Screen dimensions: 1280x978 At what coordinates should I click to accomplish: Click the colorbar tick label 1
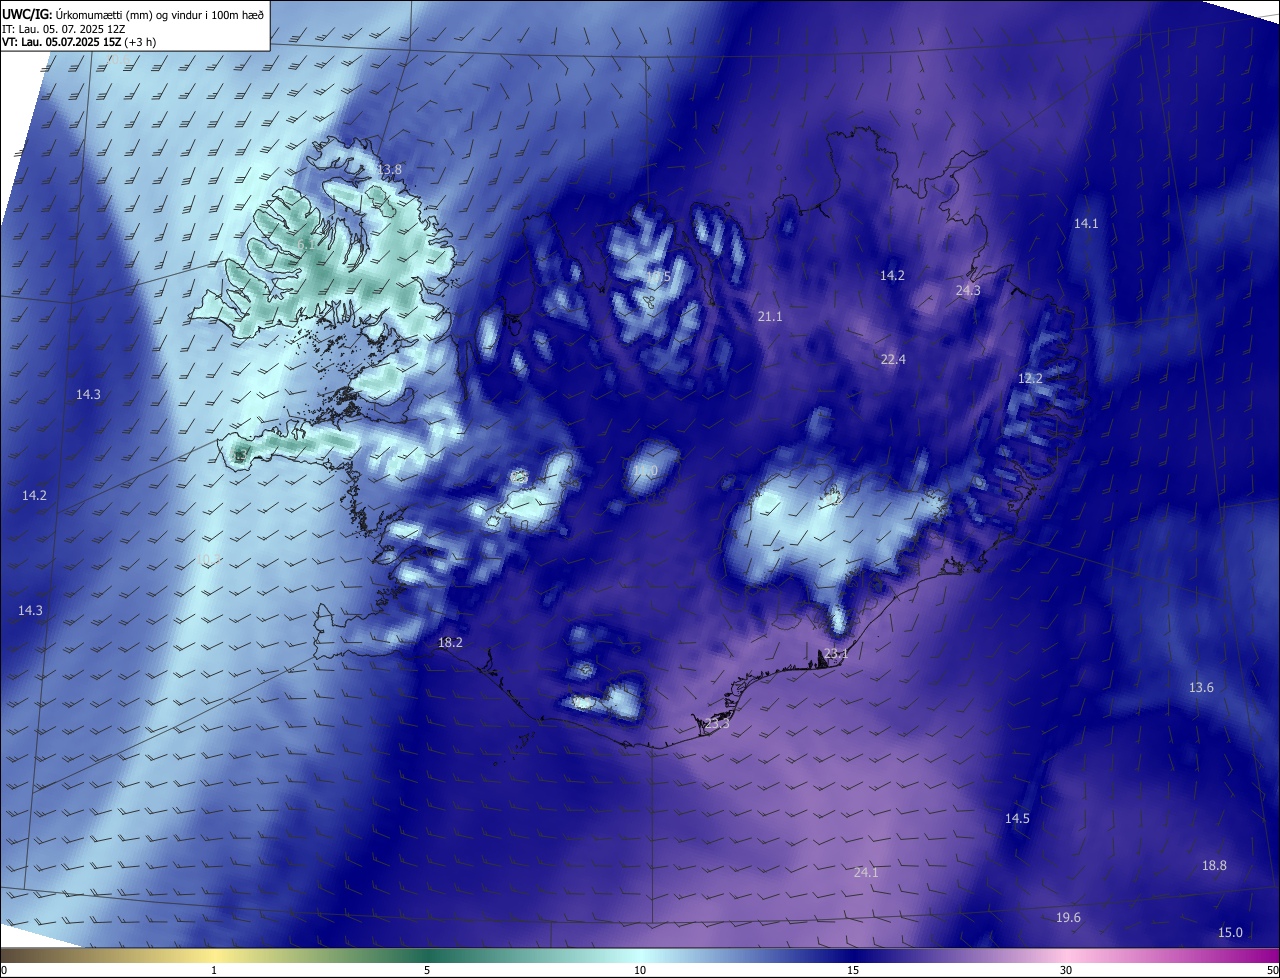pos(214,971)
